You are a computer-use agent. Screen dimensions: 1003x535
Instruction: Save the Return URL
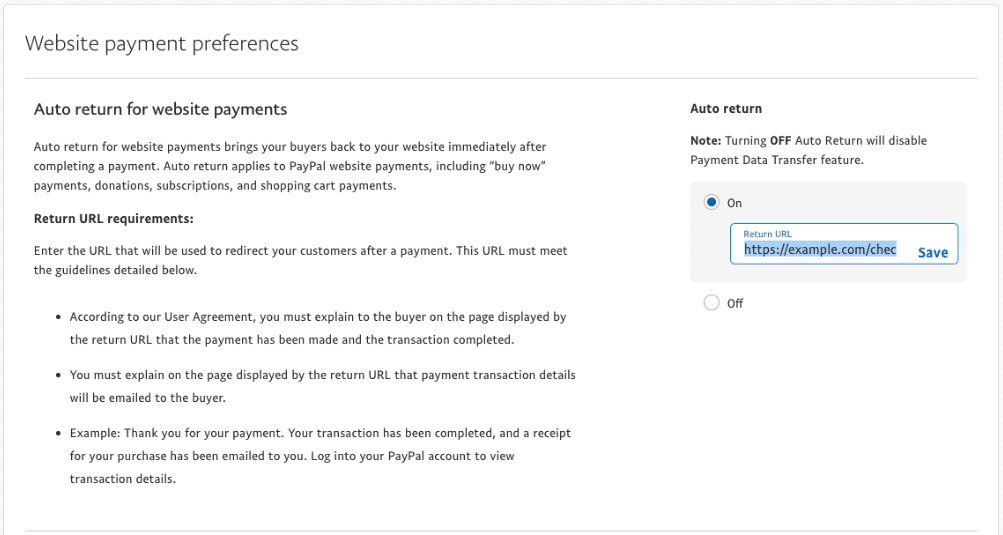tap(932, 253)
